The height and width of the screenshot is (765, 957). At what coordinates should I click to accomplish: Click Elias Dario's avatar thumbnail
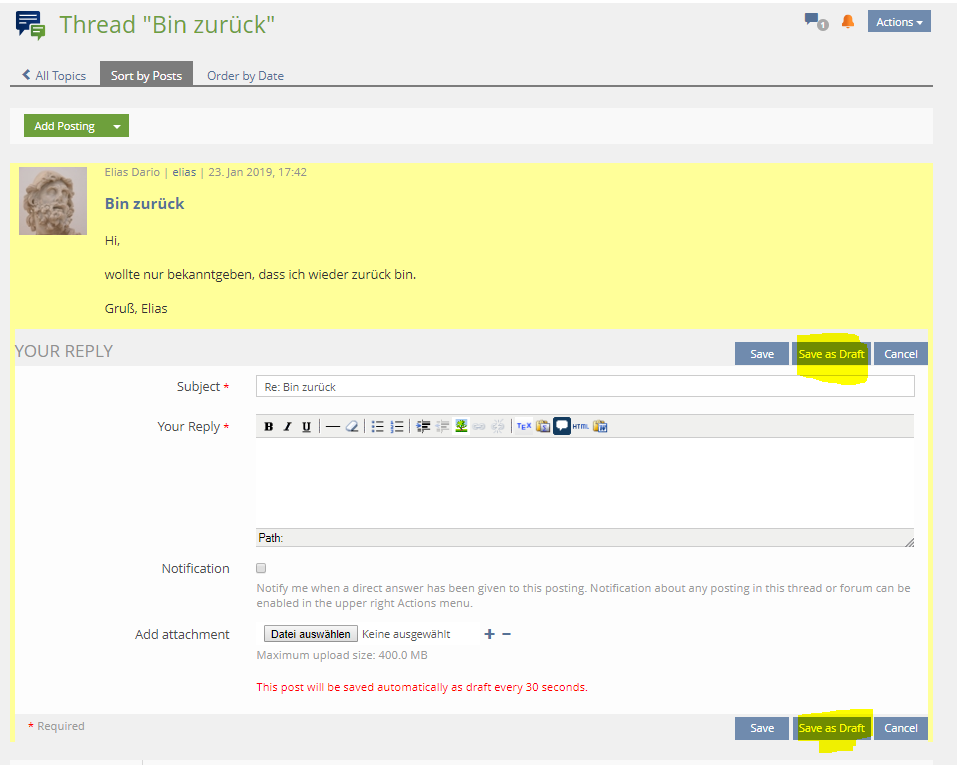coord(53,201)
